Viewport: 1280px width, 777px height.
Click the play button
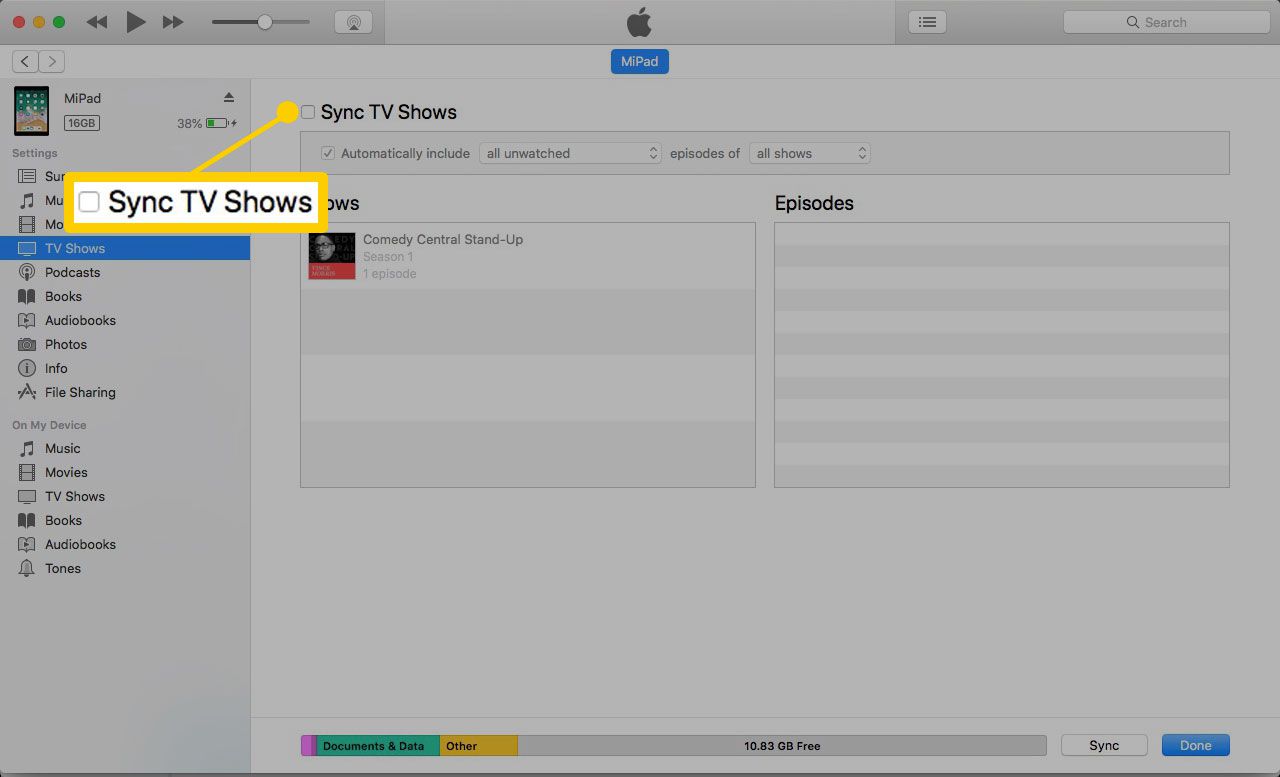136,22
